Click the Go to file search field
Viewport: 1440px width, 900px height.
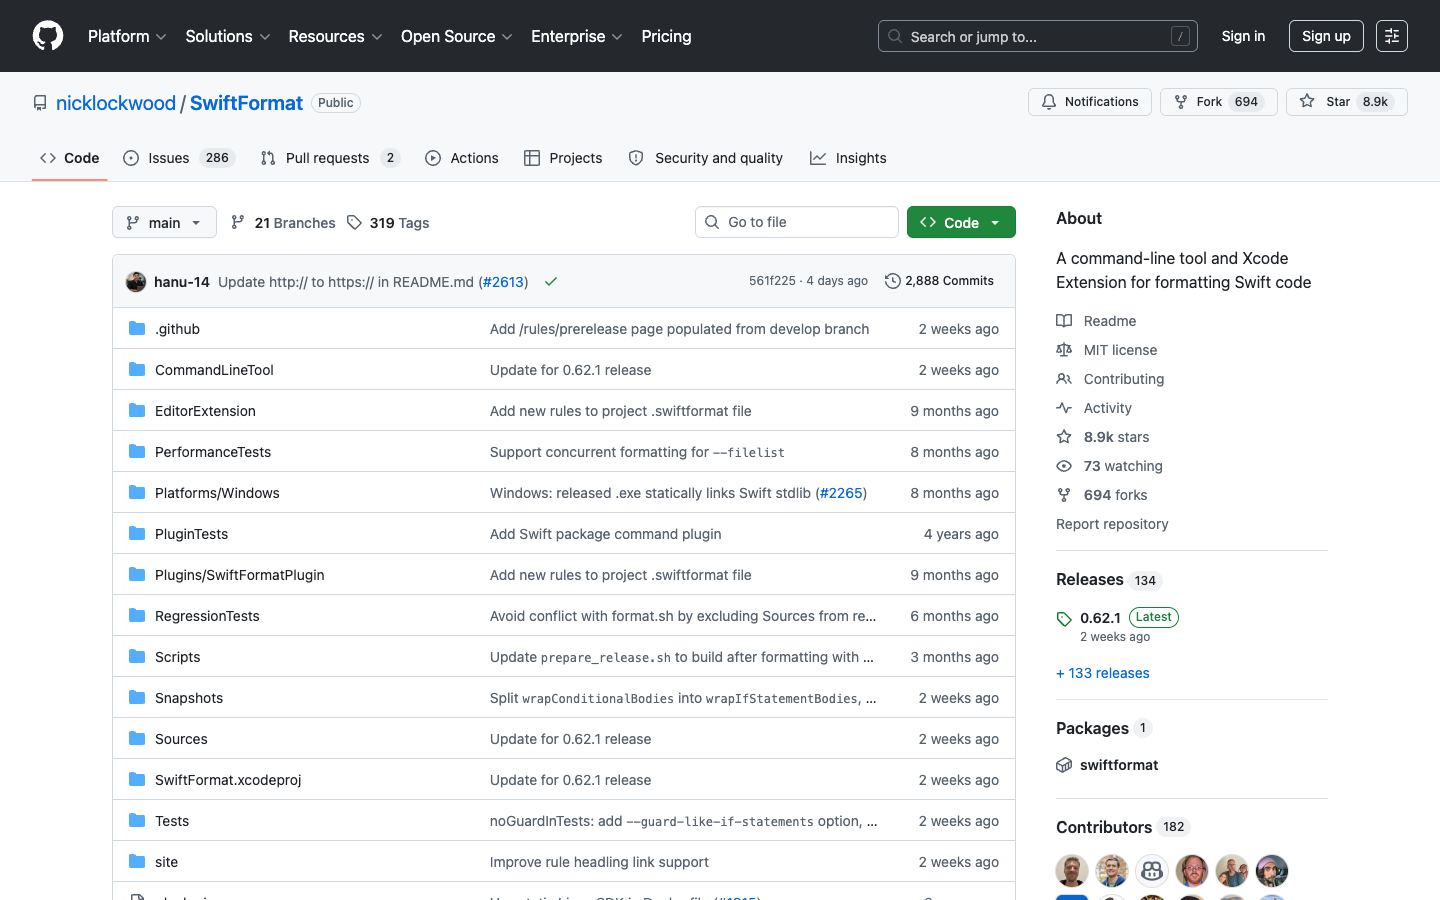[x=797, y=222]
